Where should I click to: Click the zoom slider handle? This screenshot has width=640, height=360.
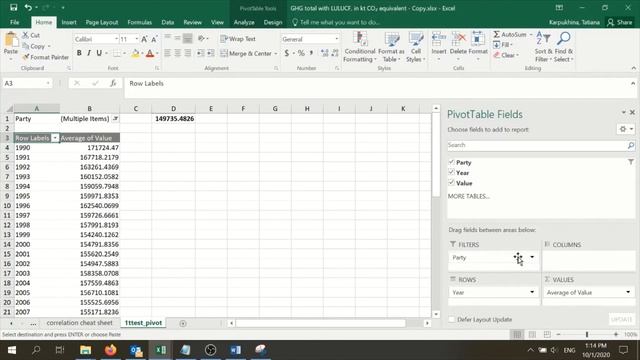point(587,334)
